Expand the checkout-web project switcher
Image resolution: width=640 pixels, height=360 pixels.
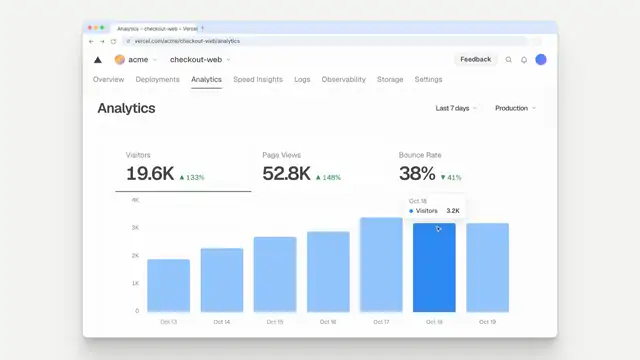click(229, 60)
